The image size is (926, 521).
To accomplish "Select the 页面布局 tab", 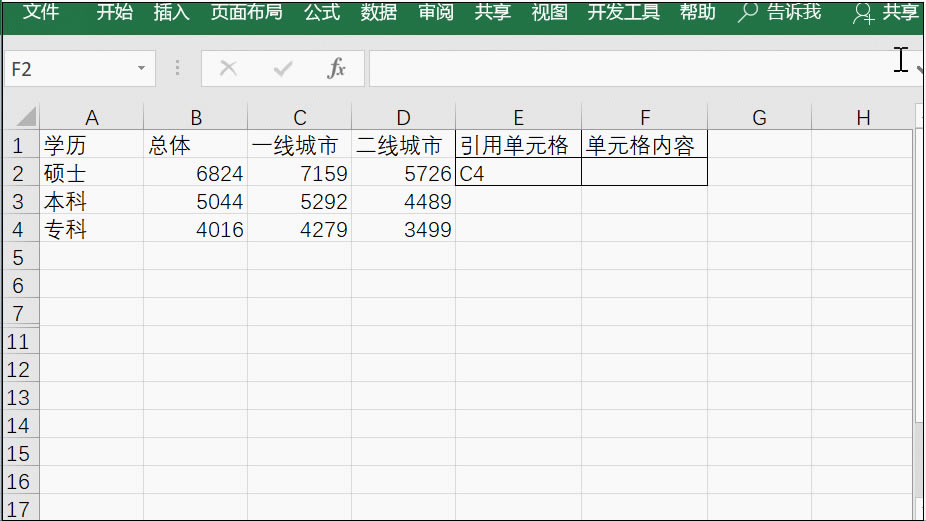I will pyautogui.click(x=246, y=12).
